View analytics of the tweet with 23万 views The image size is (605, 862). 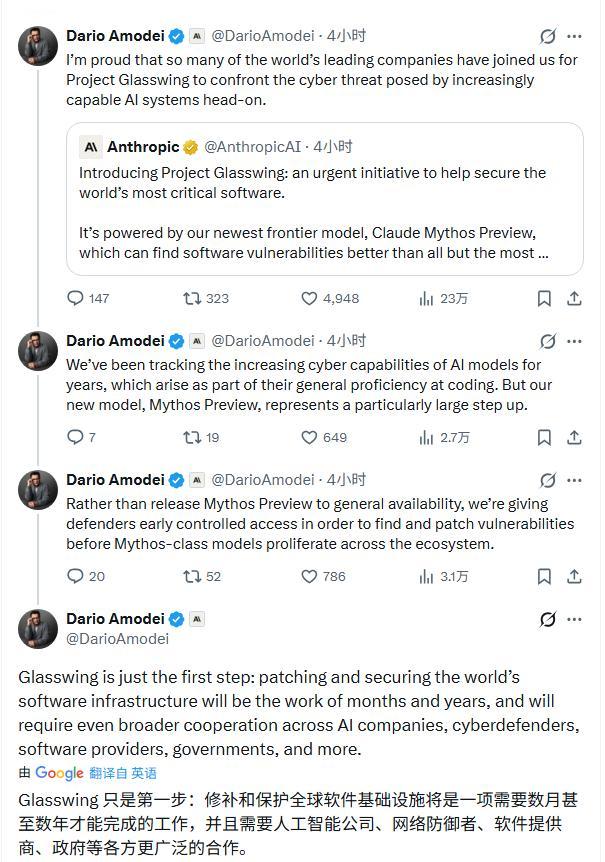[x=426, y=298]
